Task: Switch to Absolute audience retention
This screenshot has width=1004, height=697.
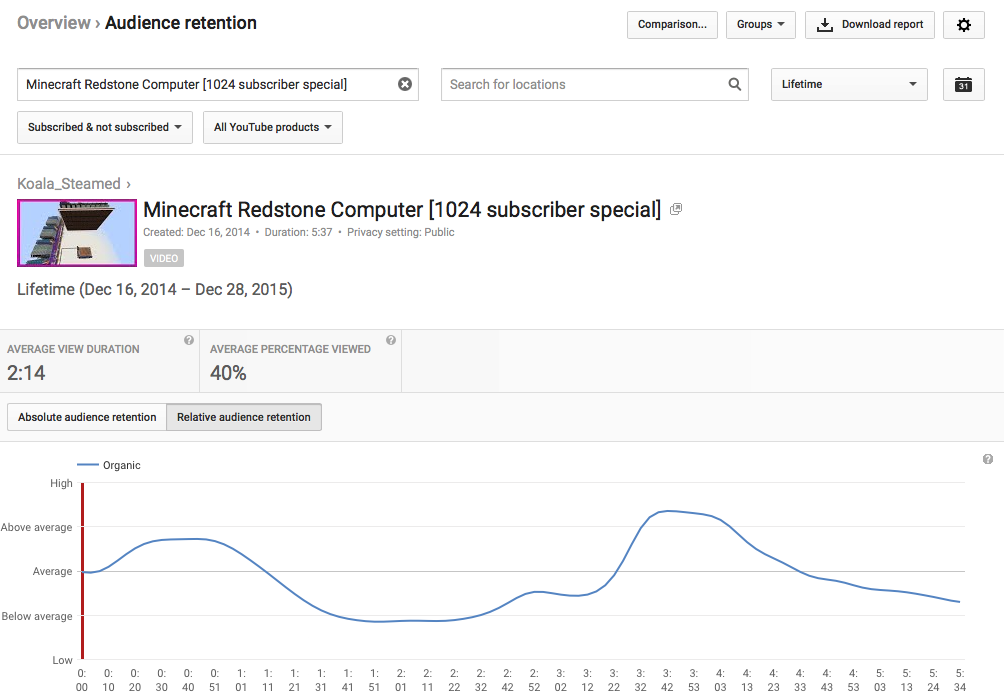Action: (87, 417)
